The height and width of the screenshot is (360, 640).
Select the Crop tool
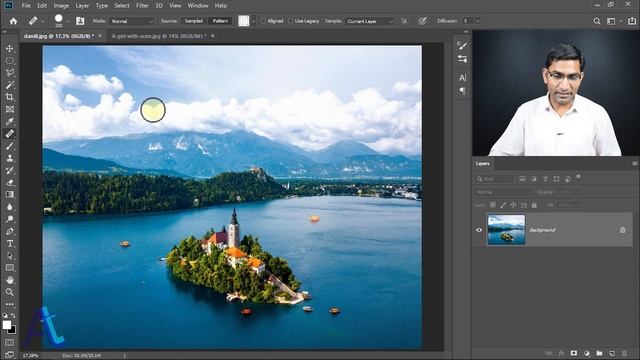(x=9, y=97)
